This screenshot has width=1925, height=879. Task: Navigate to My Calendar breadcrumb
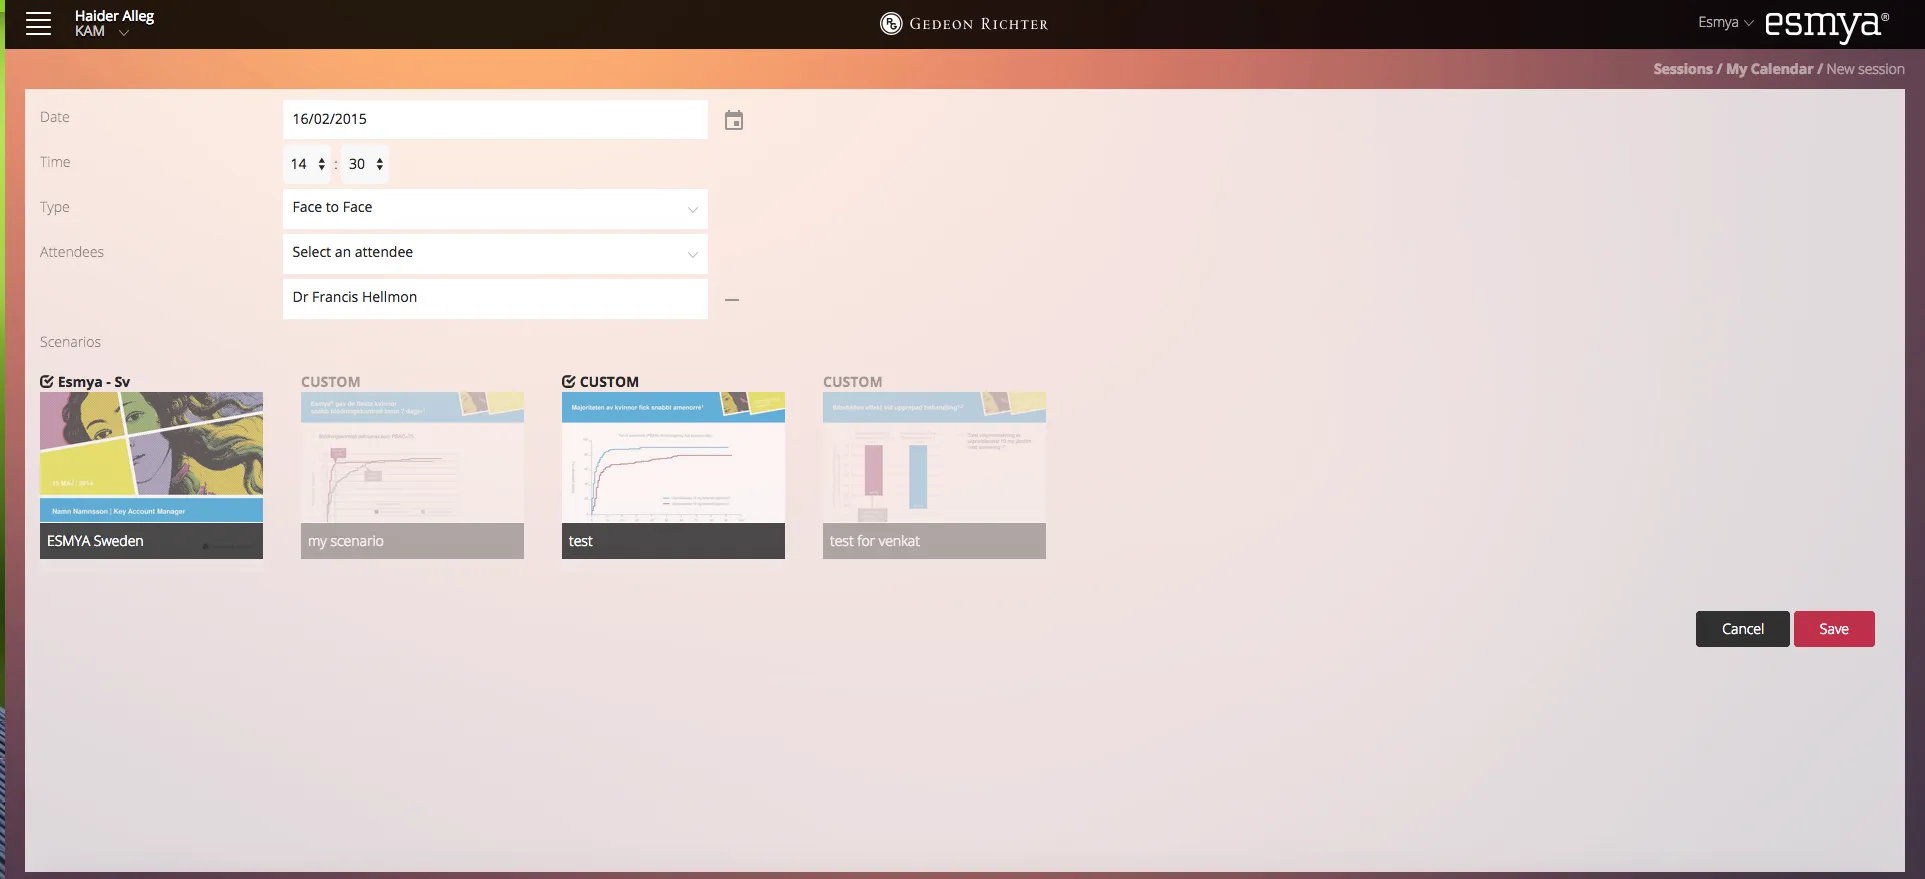pyautogui.click(x=1769, y=69)
